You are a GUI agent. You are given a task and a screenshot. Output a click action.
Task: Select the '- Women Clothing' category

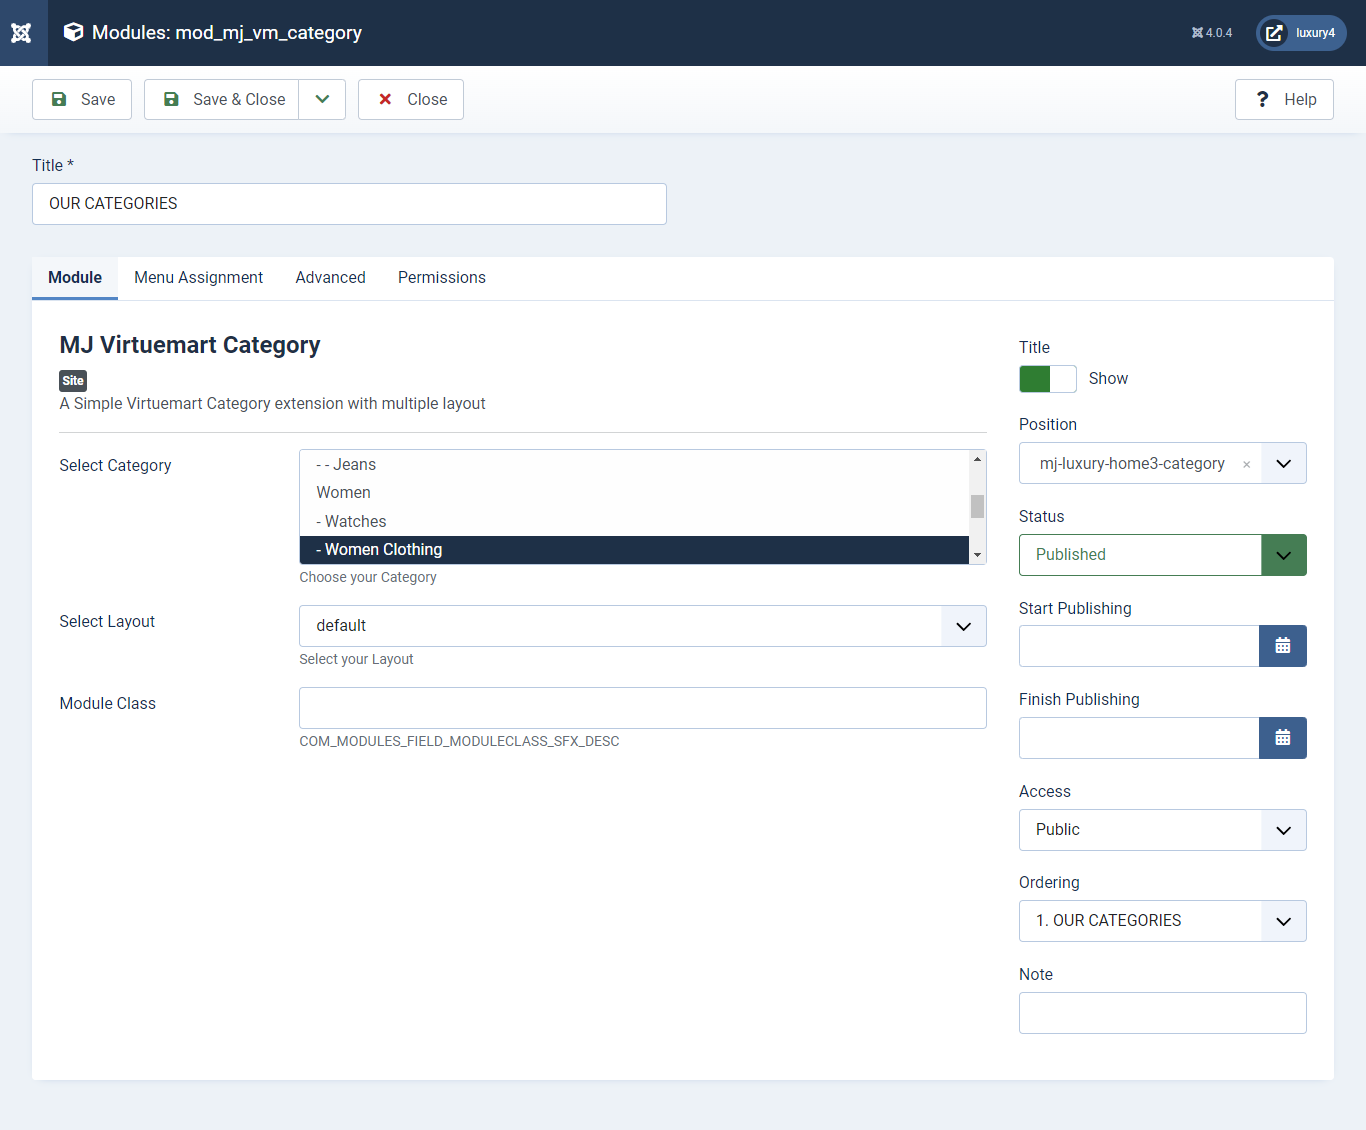[634, 550]
